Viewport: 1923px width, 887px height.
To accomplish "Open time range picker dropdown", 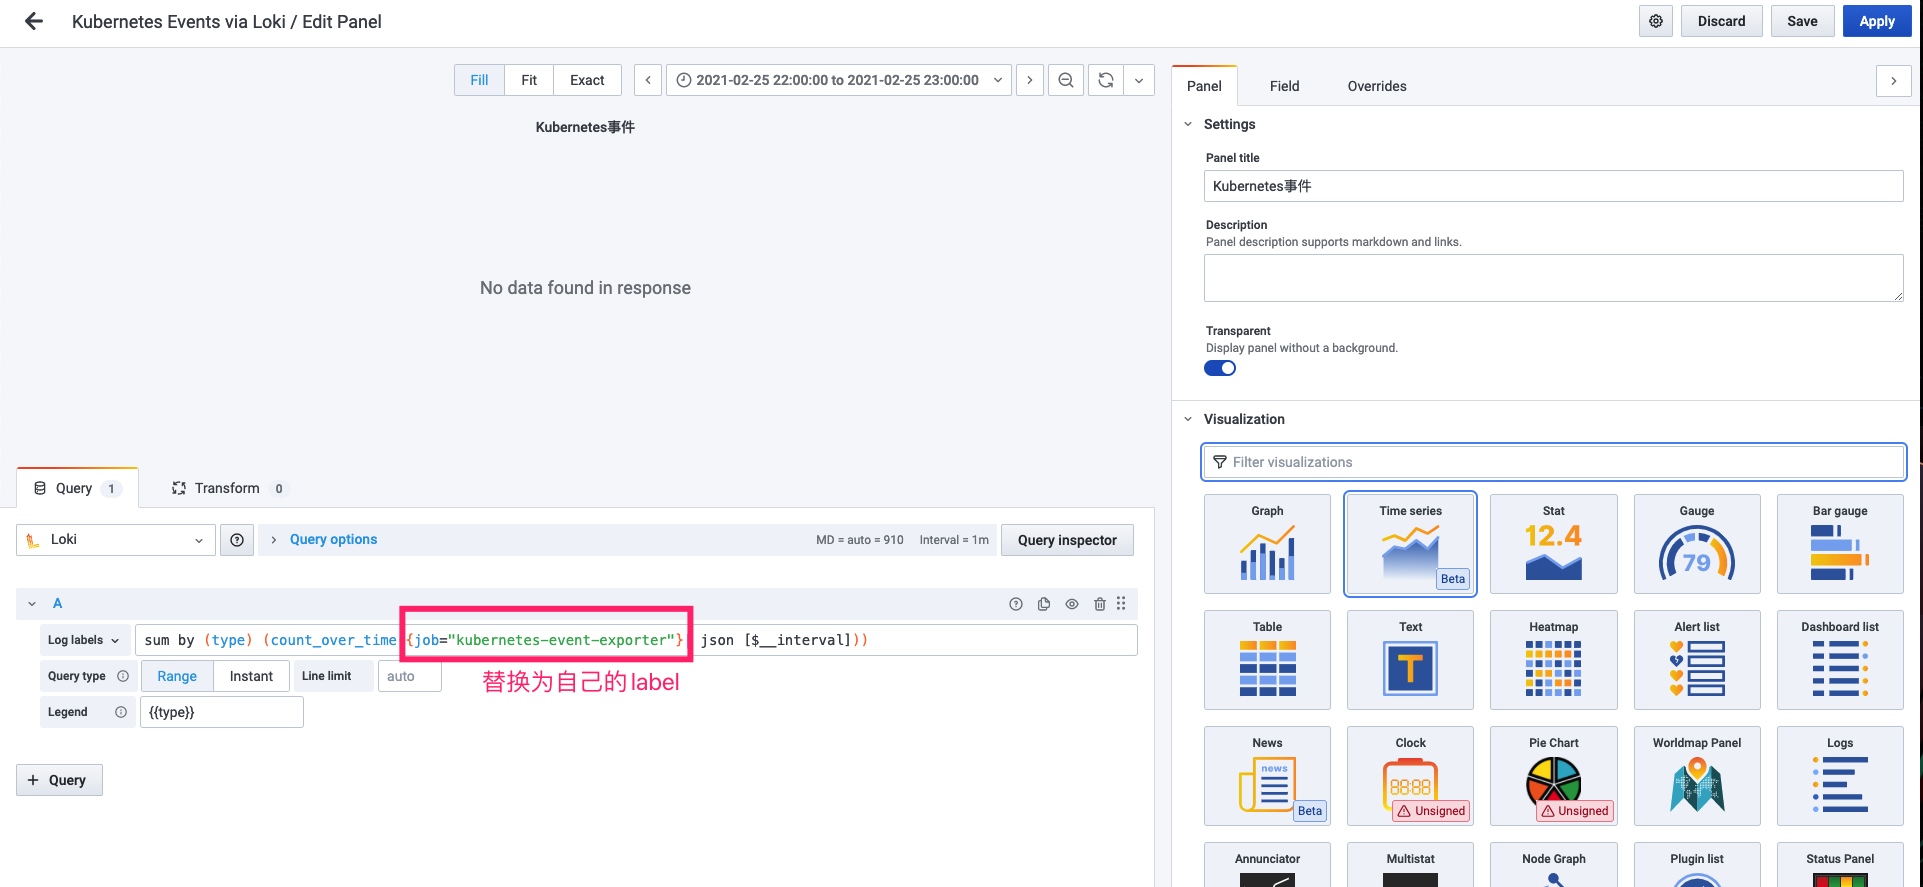I will 838,80.
